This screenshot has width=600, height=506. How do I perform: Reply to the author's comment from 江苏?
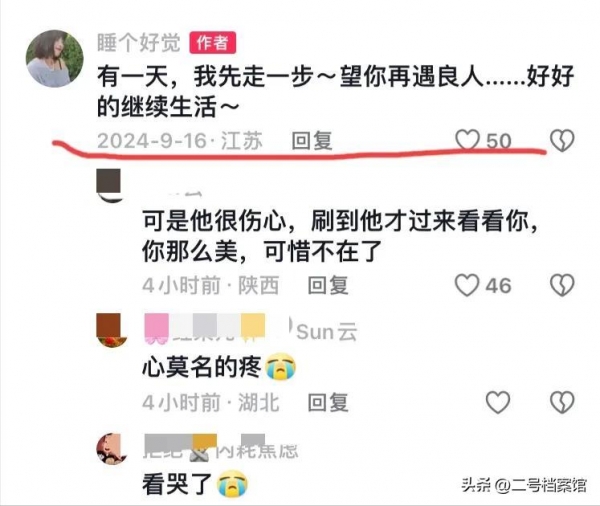click(312, 140)
